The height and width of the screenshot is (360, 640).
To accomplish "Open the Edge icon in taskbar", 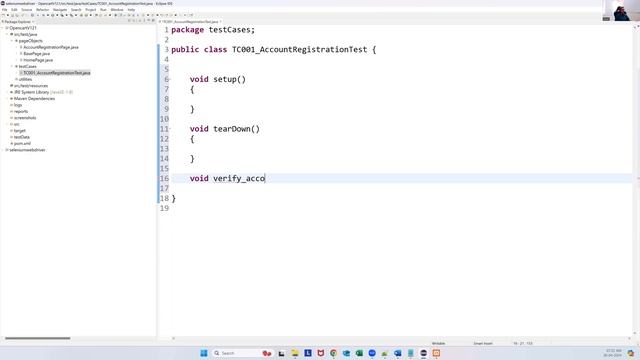I will point(346,353).
